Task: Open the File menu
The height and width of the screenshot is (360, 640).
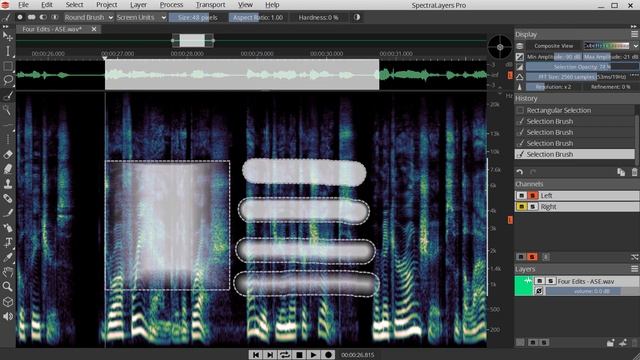Action: (23, 5)
